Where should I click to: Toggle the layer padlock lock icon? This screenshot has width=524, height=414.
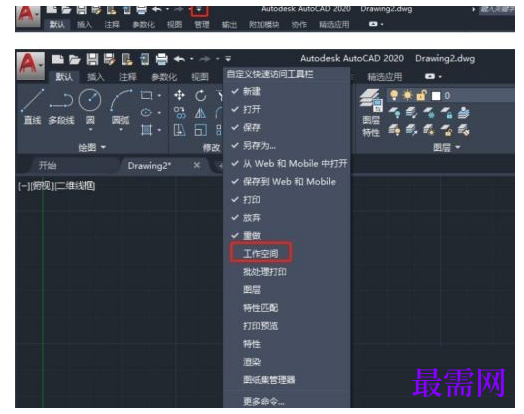[x=421, y=96]
